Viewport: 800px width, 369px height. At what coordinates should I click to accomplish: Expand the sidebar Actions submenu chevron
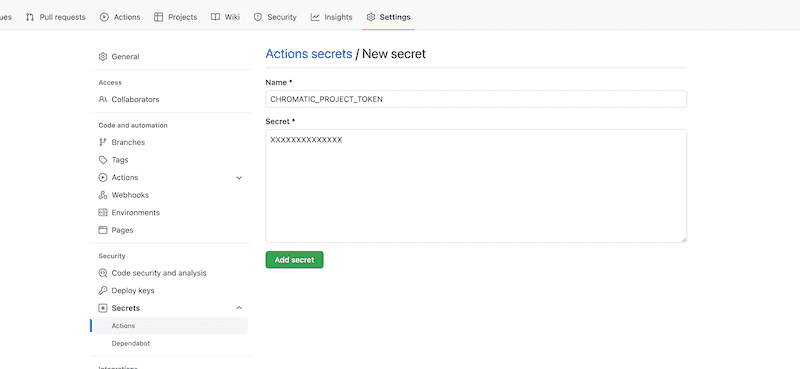(239, 178)
